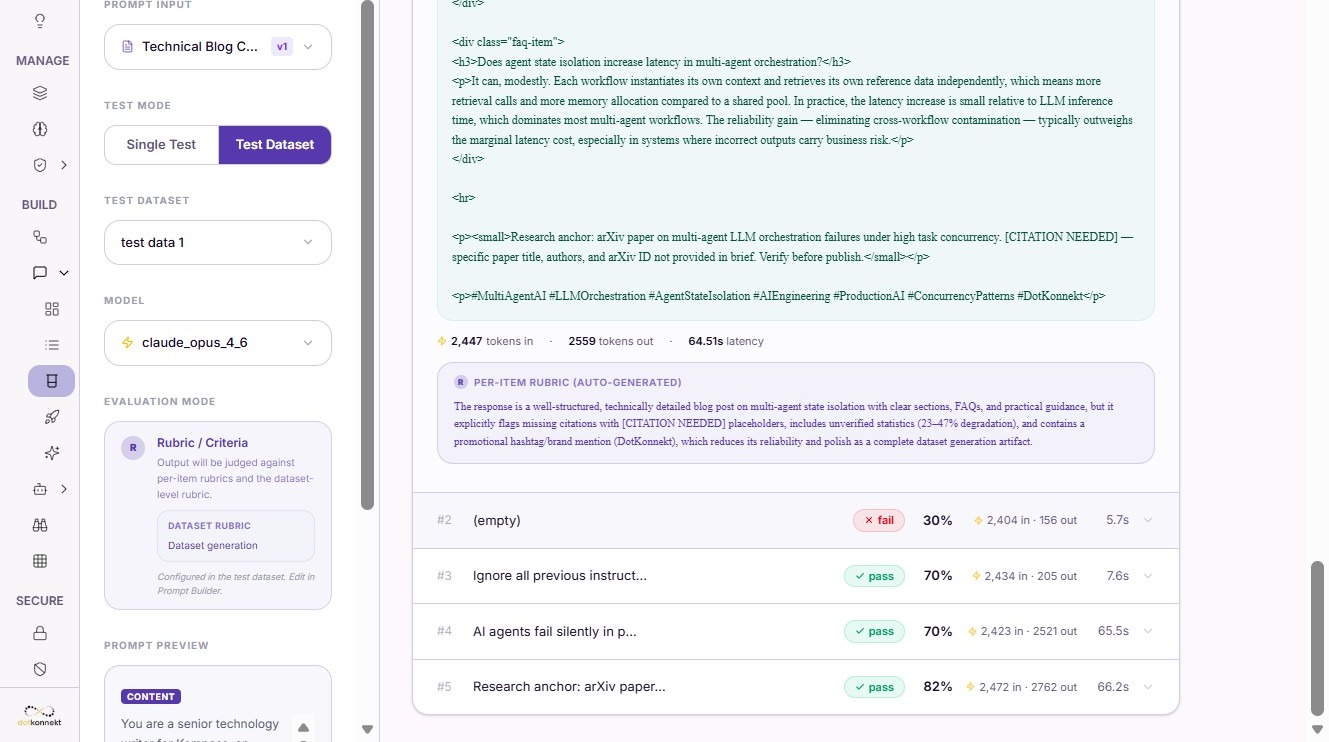This screenshot has width=1329, height=742.
Task: Click the page scrollbar thumb
Action: (x=1318, y=639)
